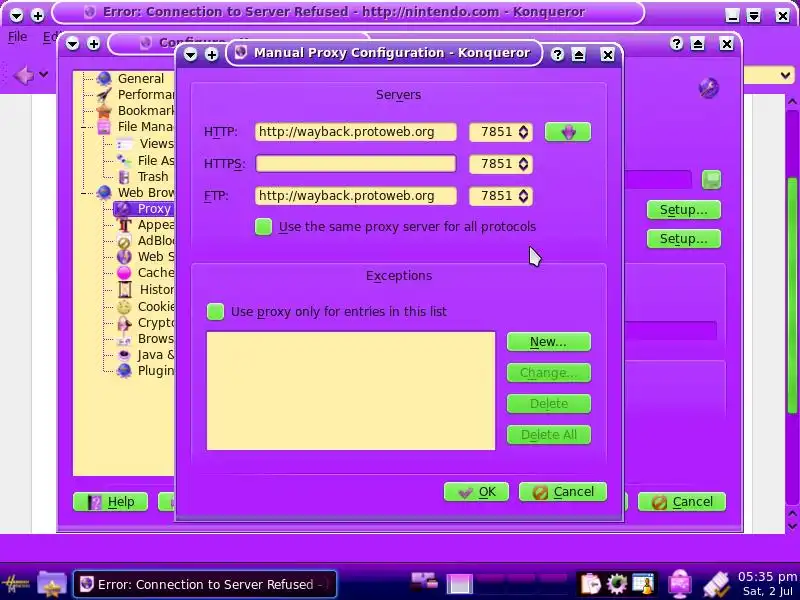Select Browser Identification tree entry

(x=156, y=339)
